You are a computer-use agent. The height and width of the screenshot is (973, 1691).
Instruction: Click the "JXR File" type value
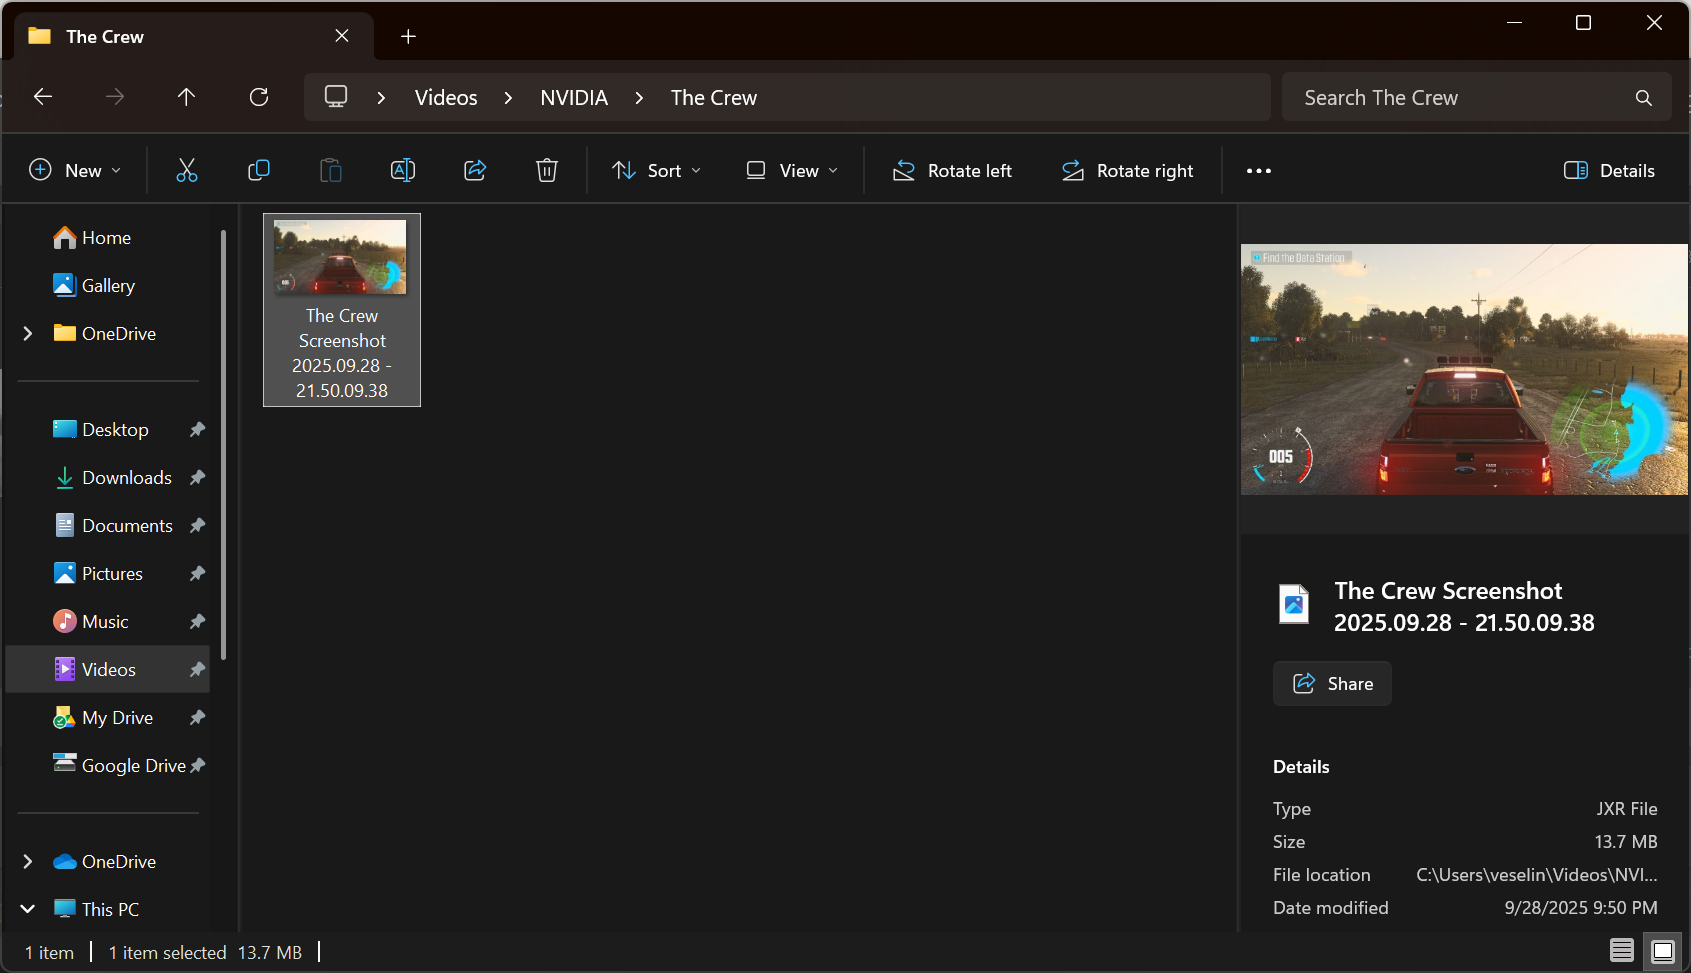[1626, 809]
